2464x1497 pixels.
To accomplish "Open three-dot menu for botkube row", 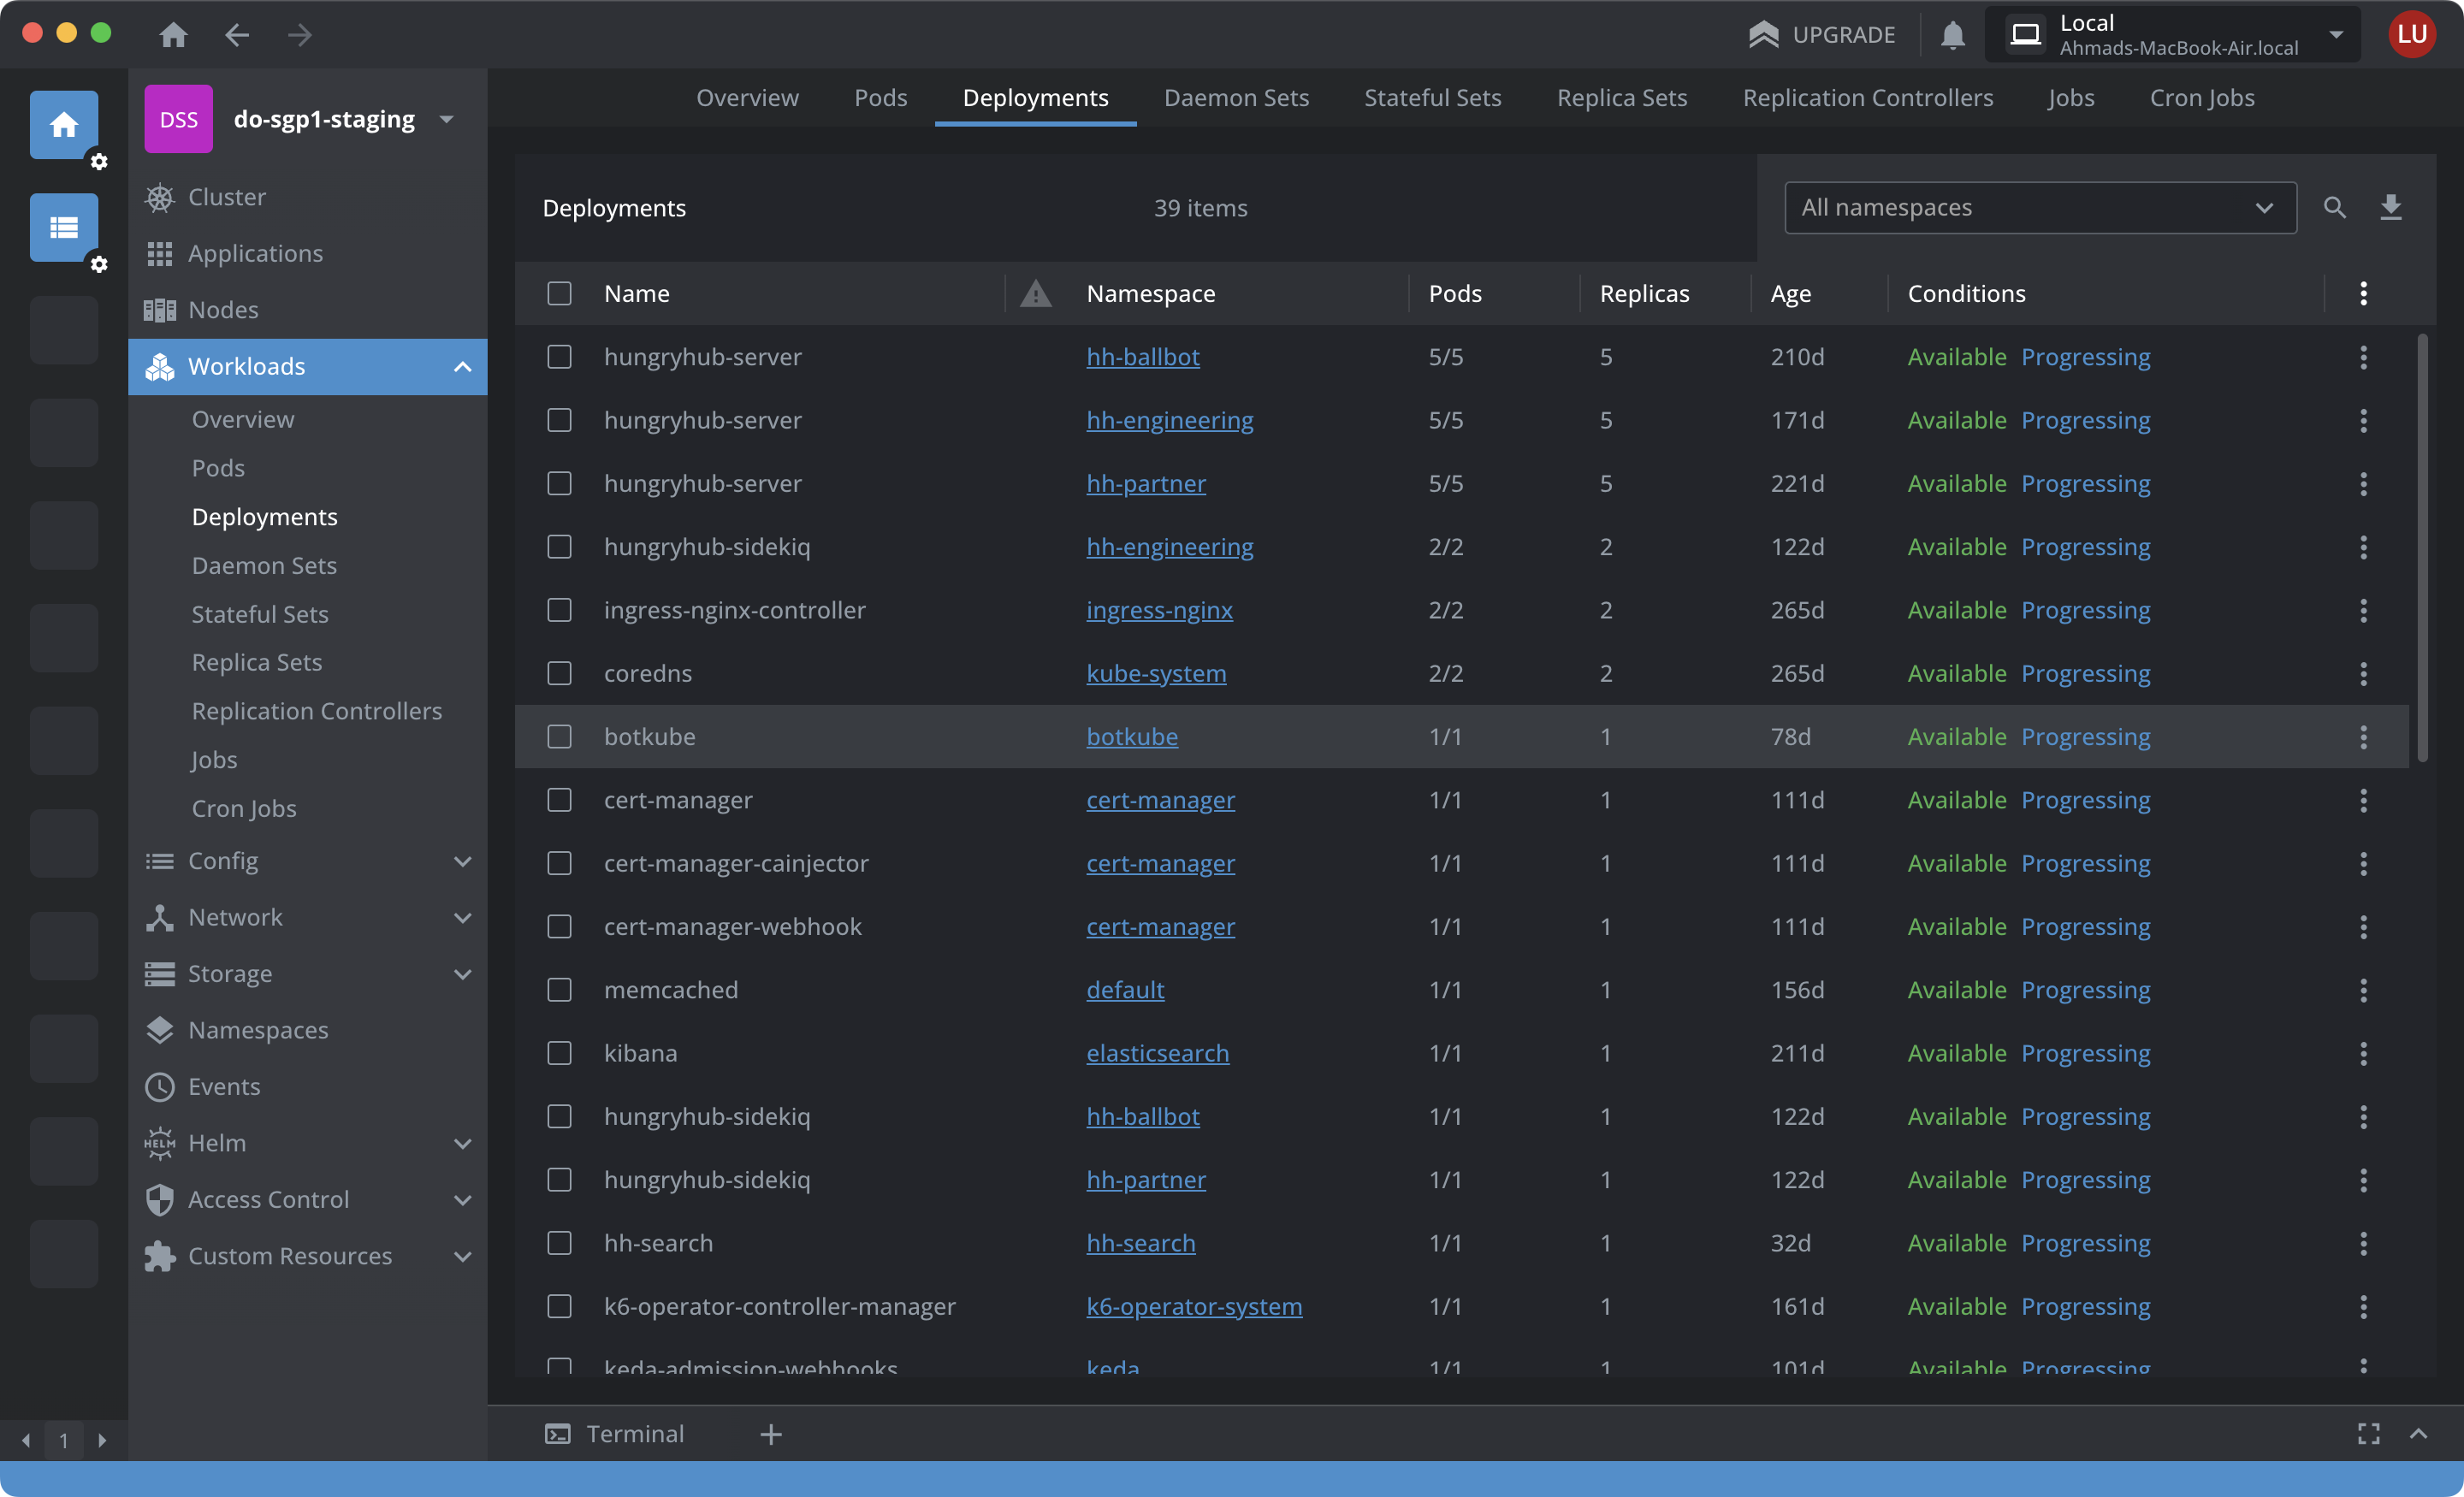I will [x=2363, y=737].
